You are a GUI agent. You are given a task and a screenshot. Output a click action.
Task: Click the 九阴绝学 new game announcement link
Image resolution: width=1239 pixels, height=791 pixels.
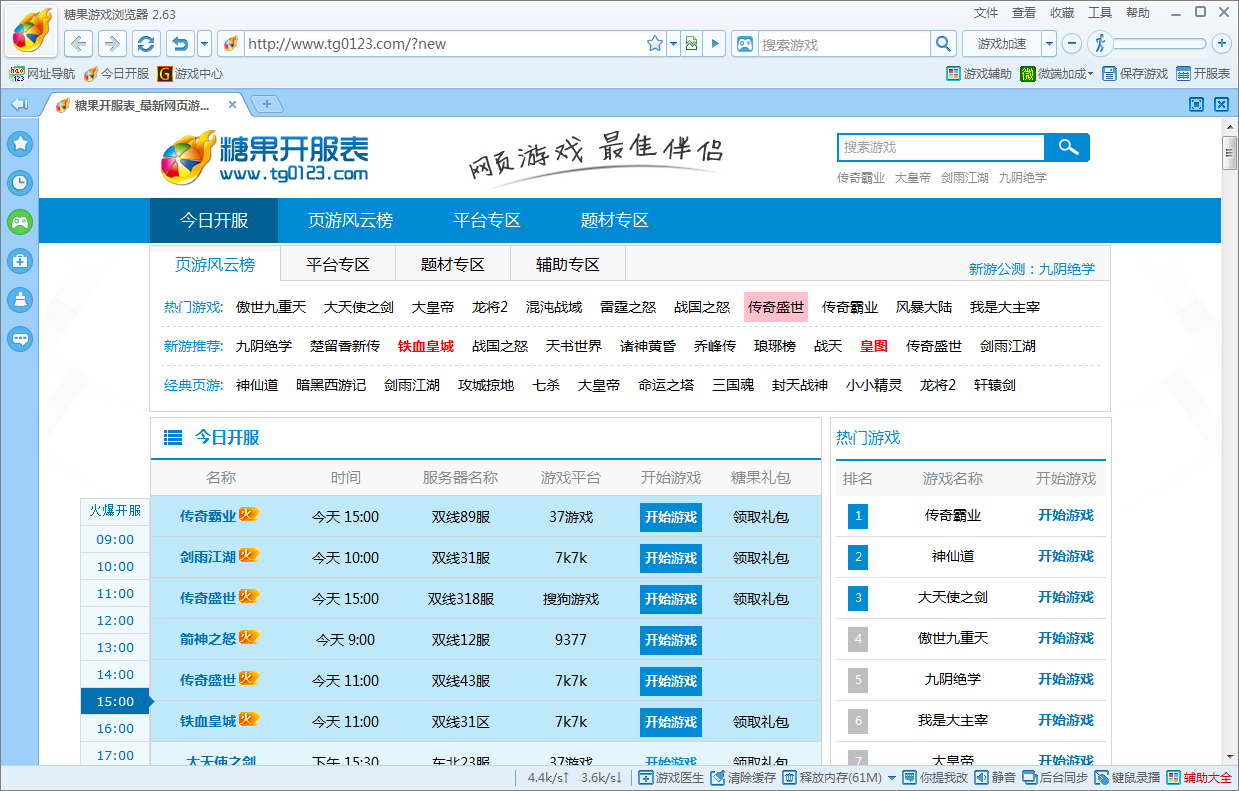[x=1067, y=269]
